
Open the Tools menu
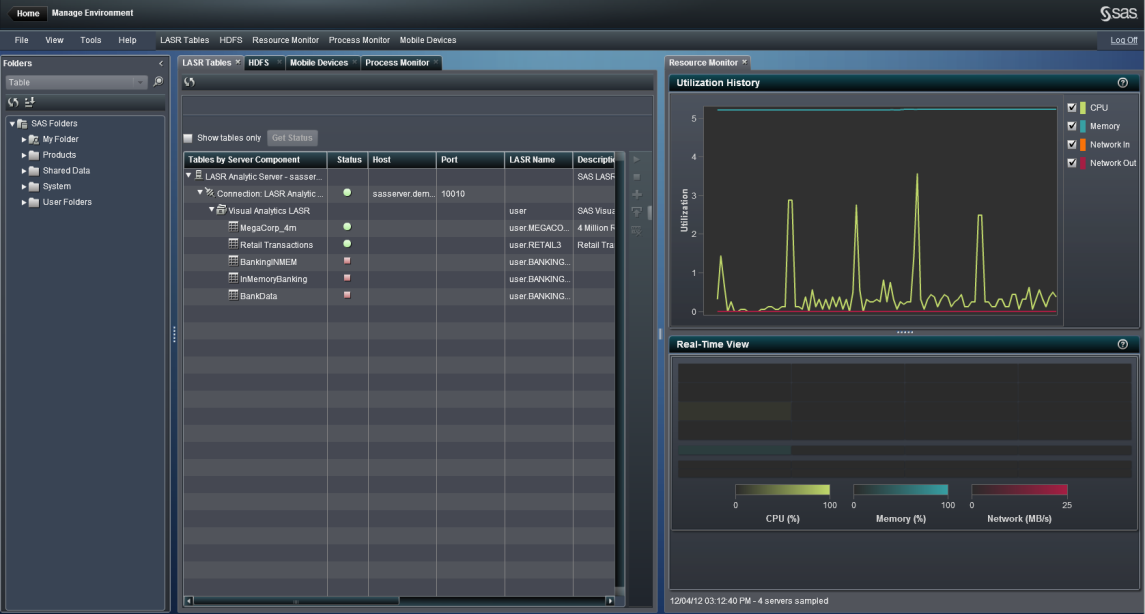pyautogui.click(x=91, y=40)
